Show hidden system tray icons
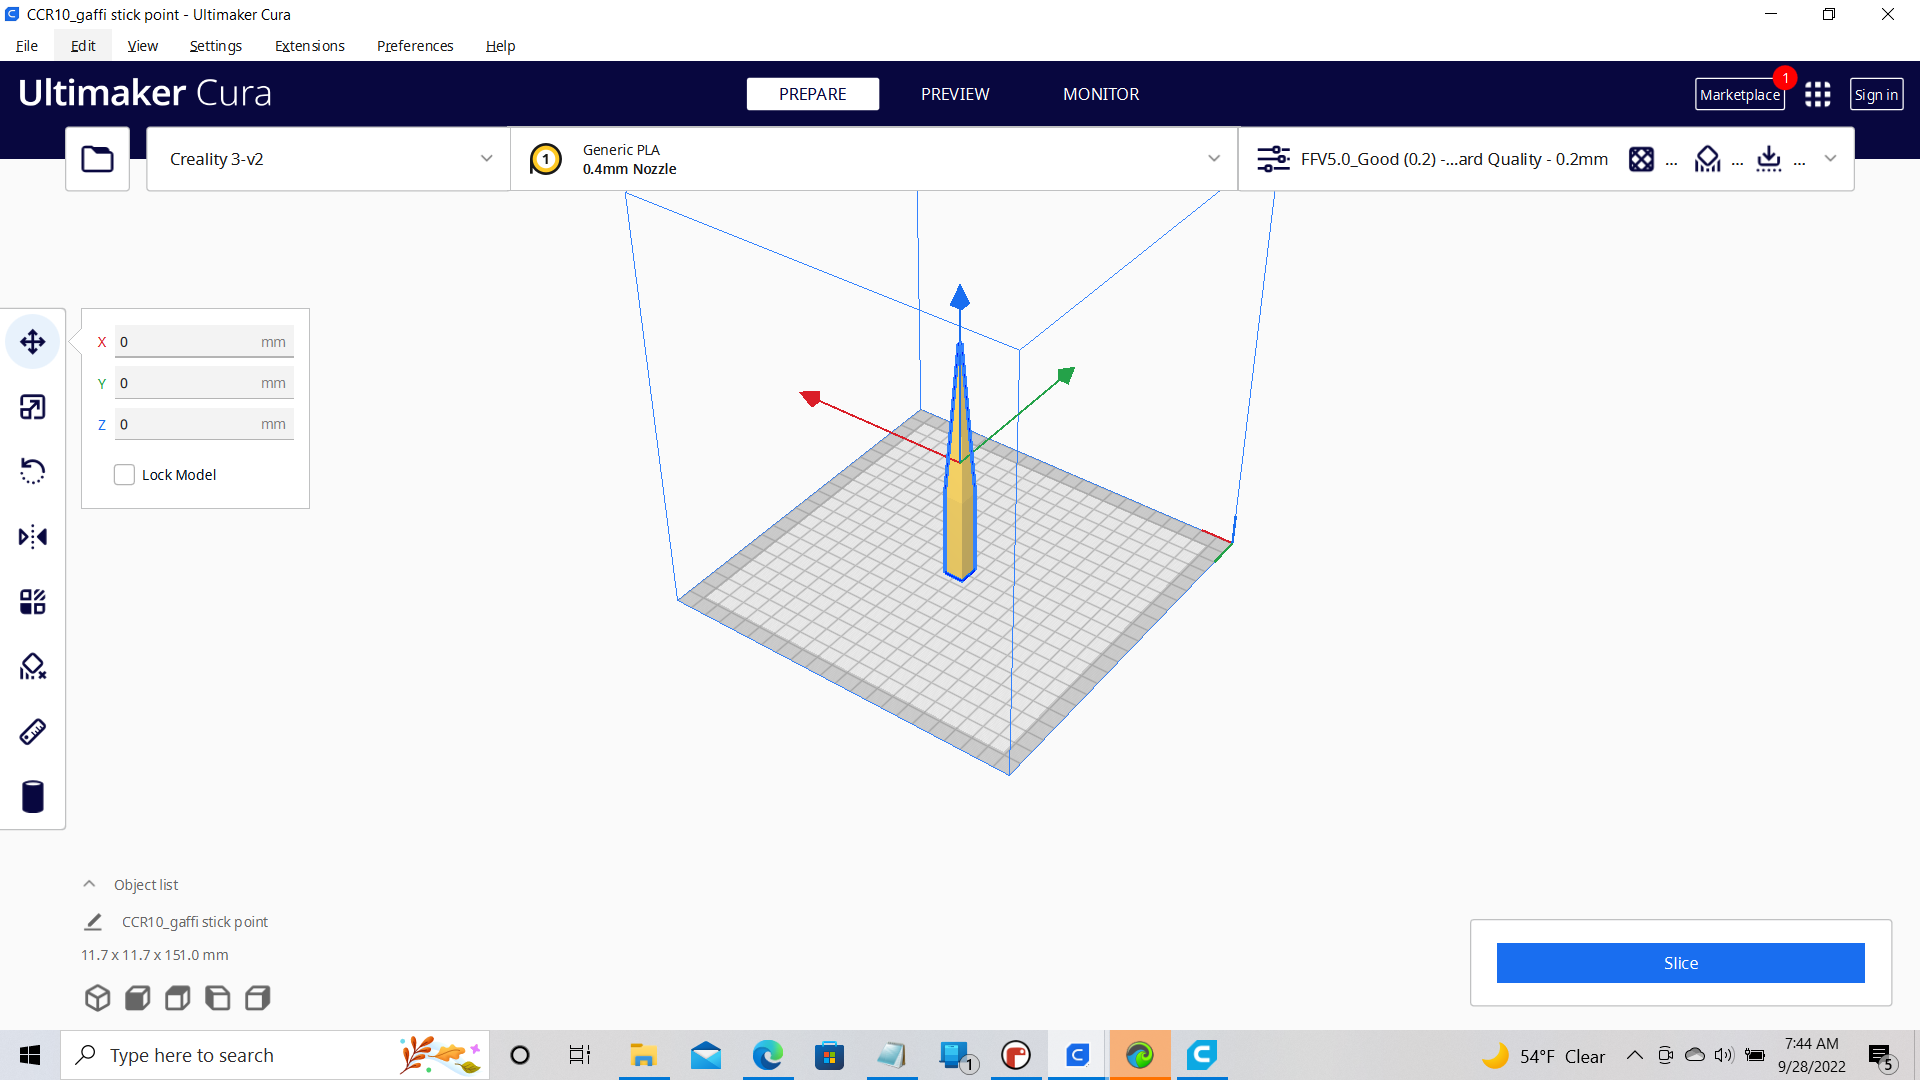Screen dimensions: 1920x1080 click(x=1635, y=1055)
